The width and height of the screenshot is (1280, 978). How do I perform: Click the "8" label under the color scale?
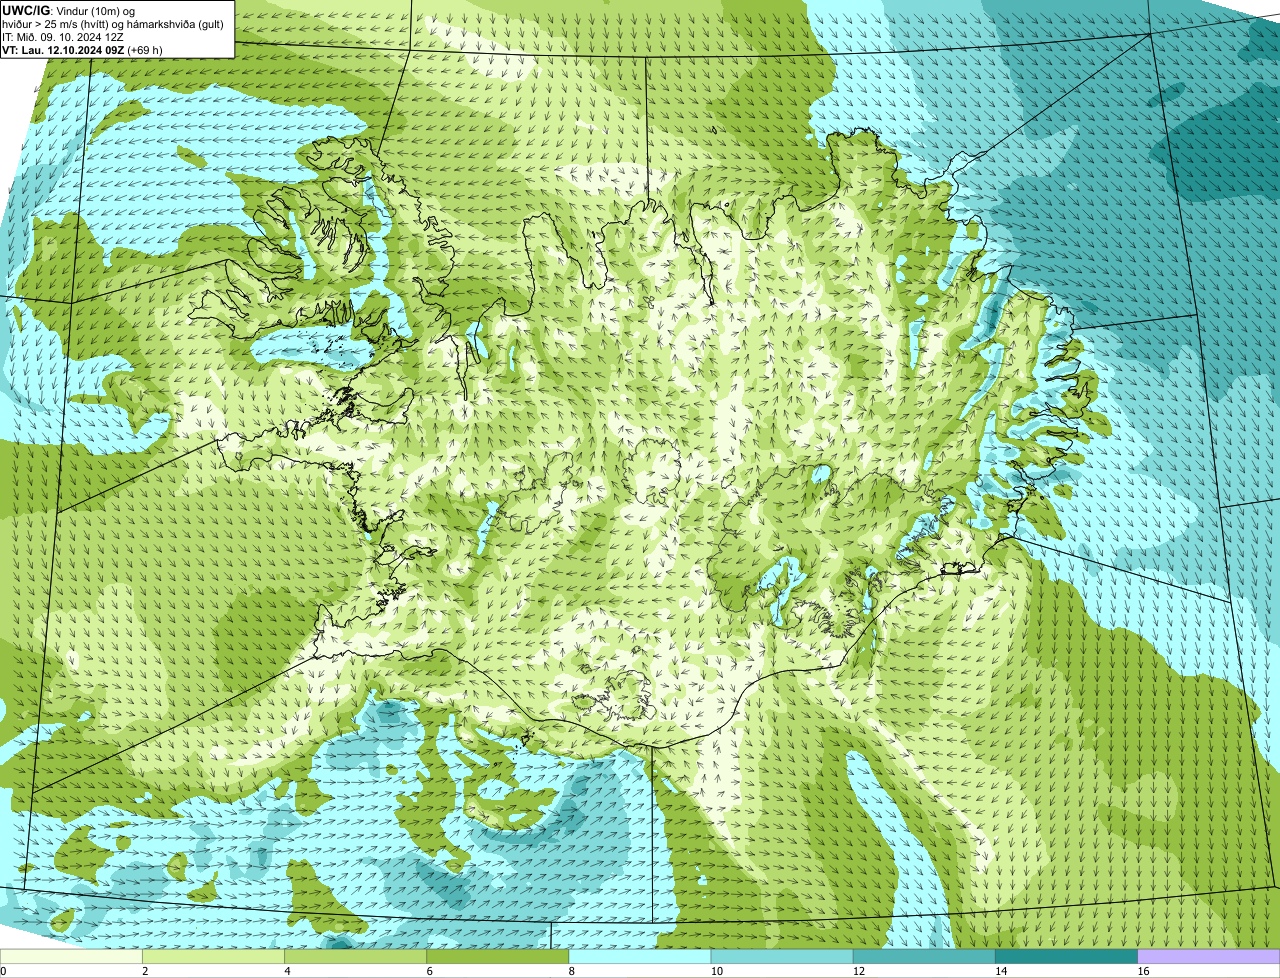point(571,971)
